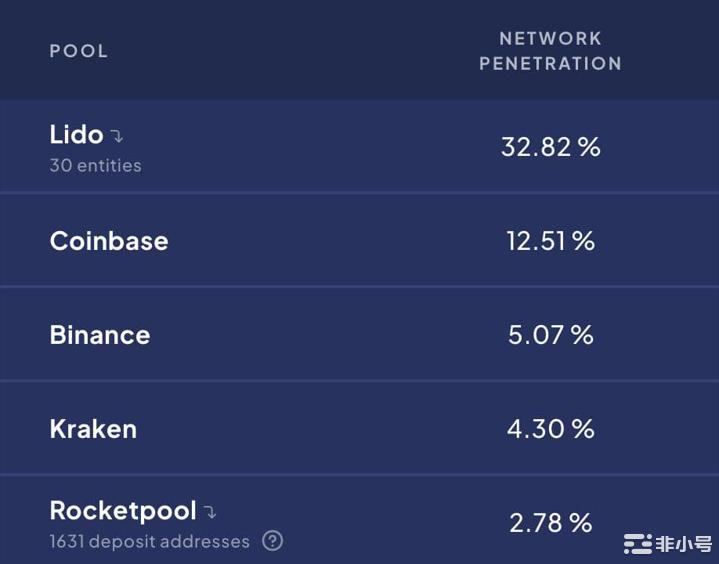Open the Lido pool name

76,134
